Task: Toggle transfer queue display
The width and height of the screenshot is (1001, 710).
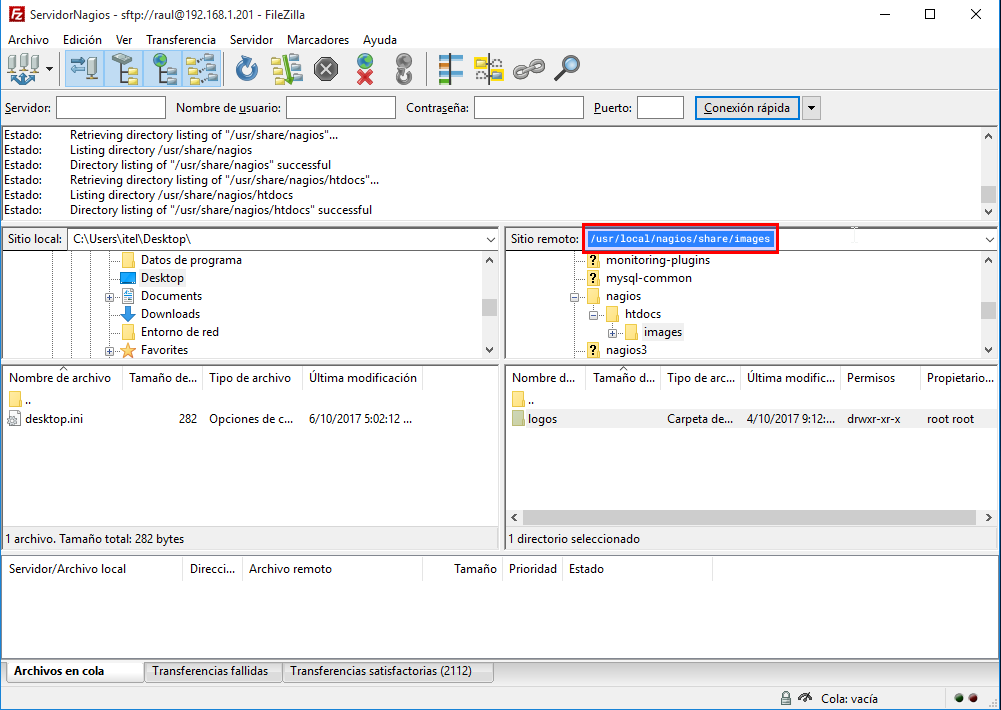Action: point(202,68)
